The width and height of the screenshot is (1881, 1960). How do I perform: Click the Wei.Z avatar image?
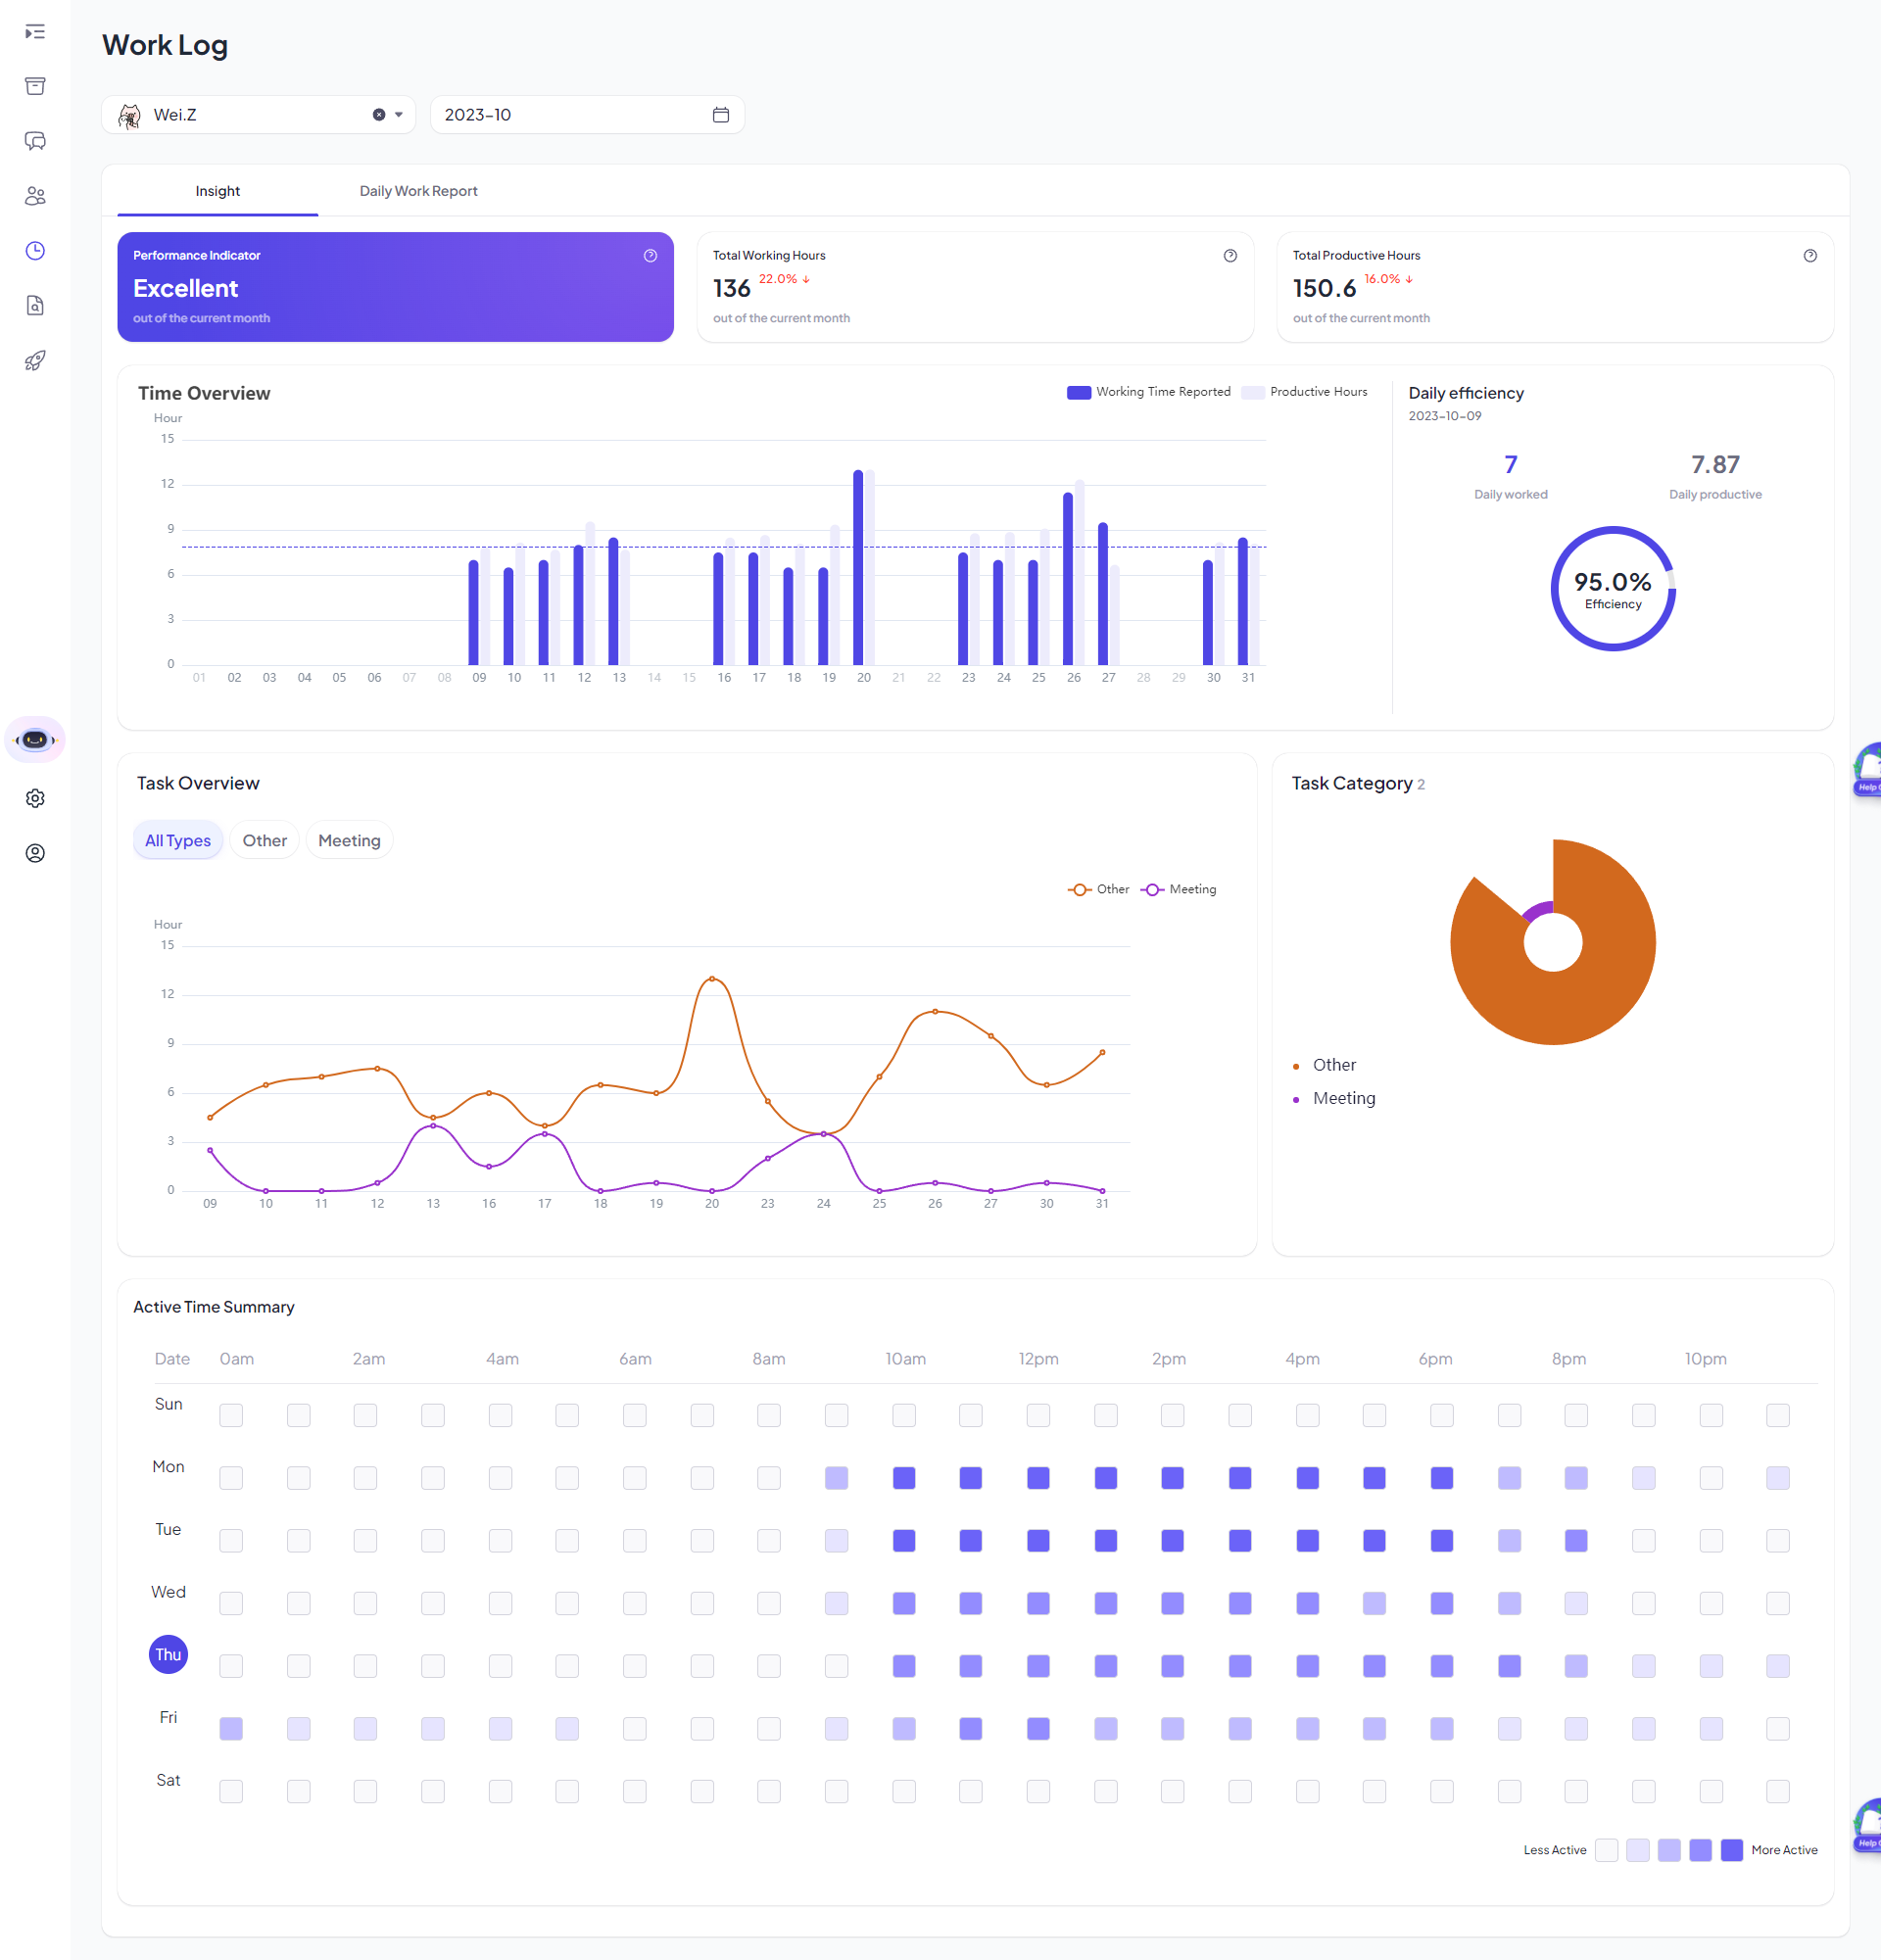[x=129, y=115]
